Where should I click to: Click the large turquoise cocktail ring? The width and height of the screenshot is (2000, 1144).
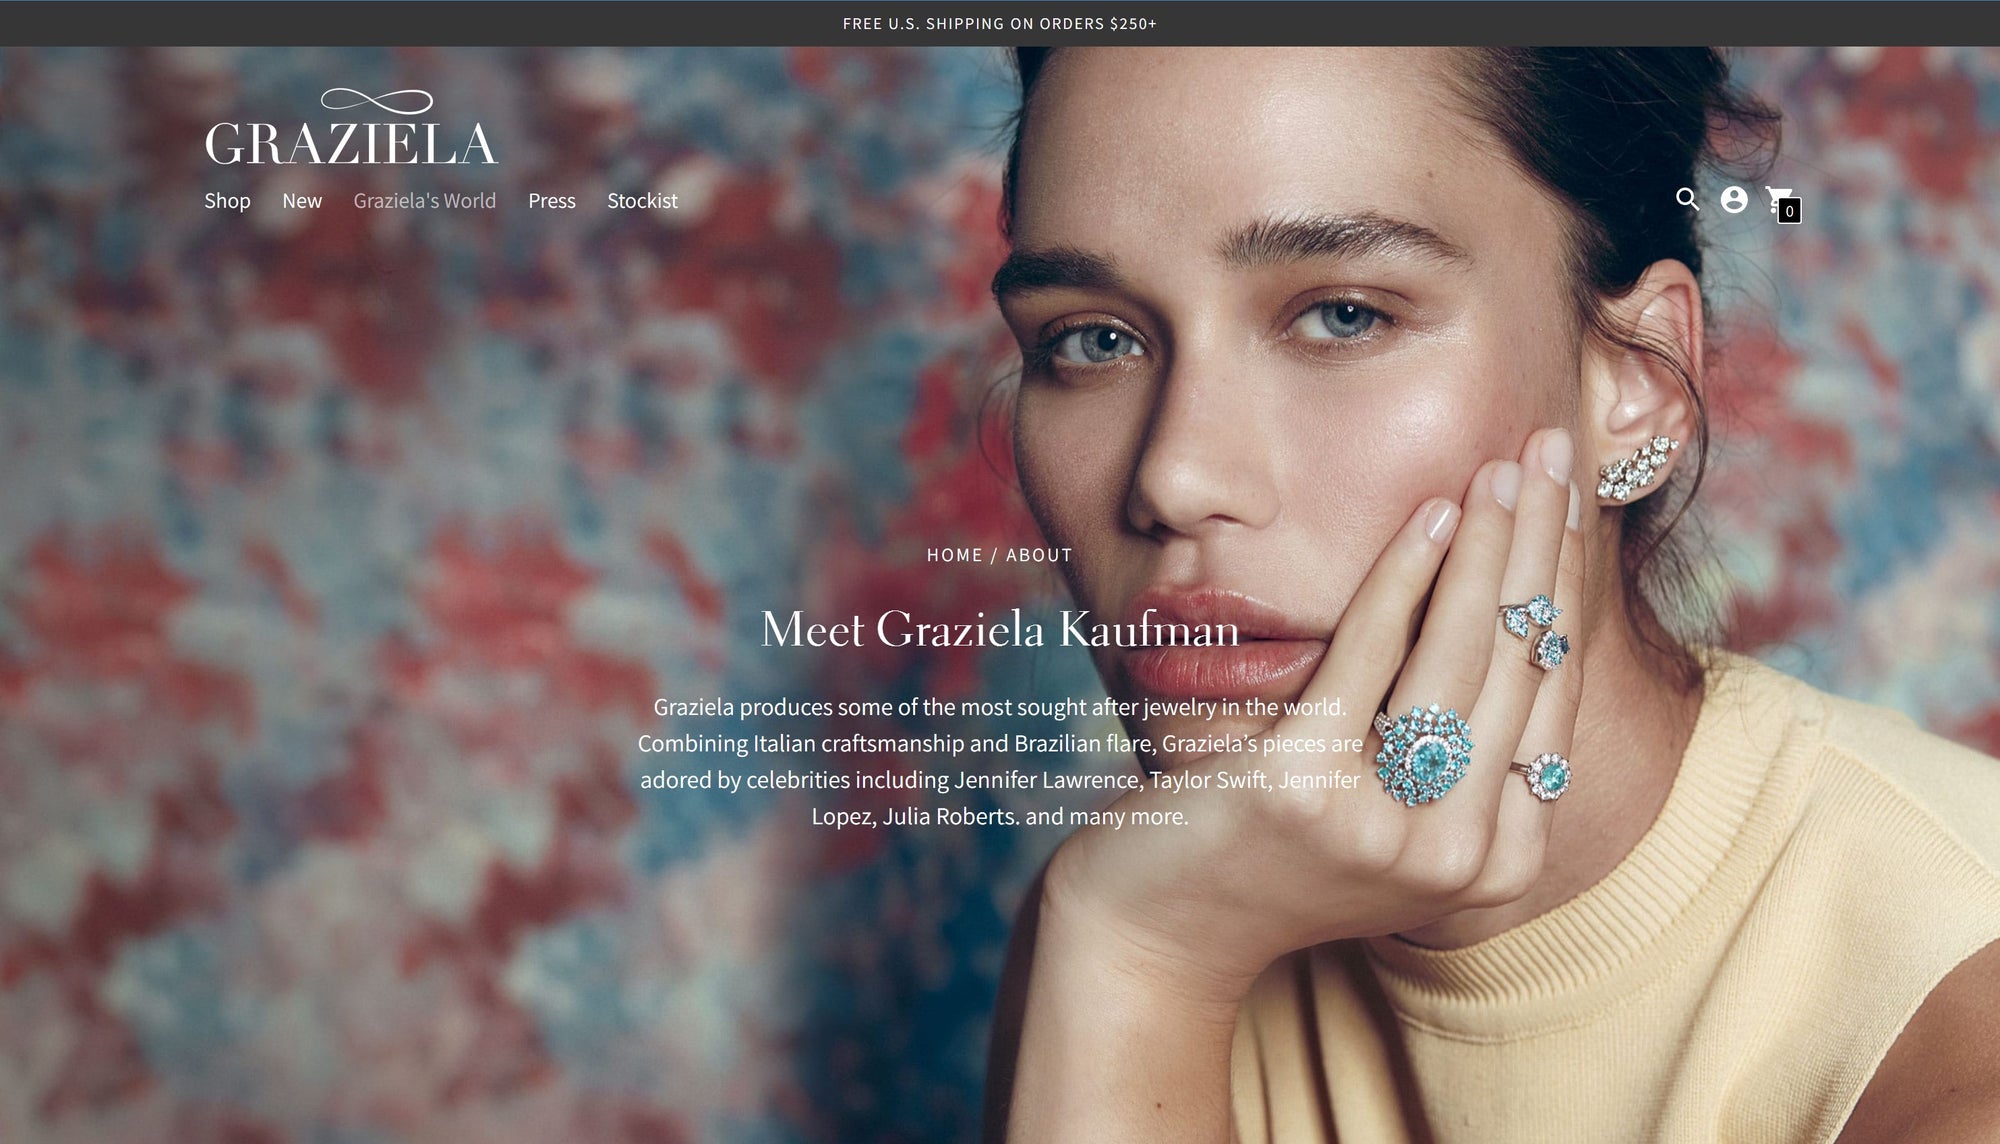pyautogui.click(x=1424, y=753)
